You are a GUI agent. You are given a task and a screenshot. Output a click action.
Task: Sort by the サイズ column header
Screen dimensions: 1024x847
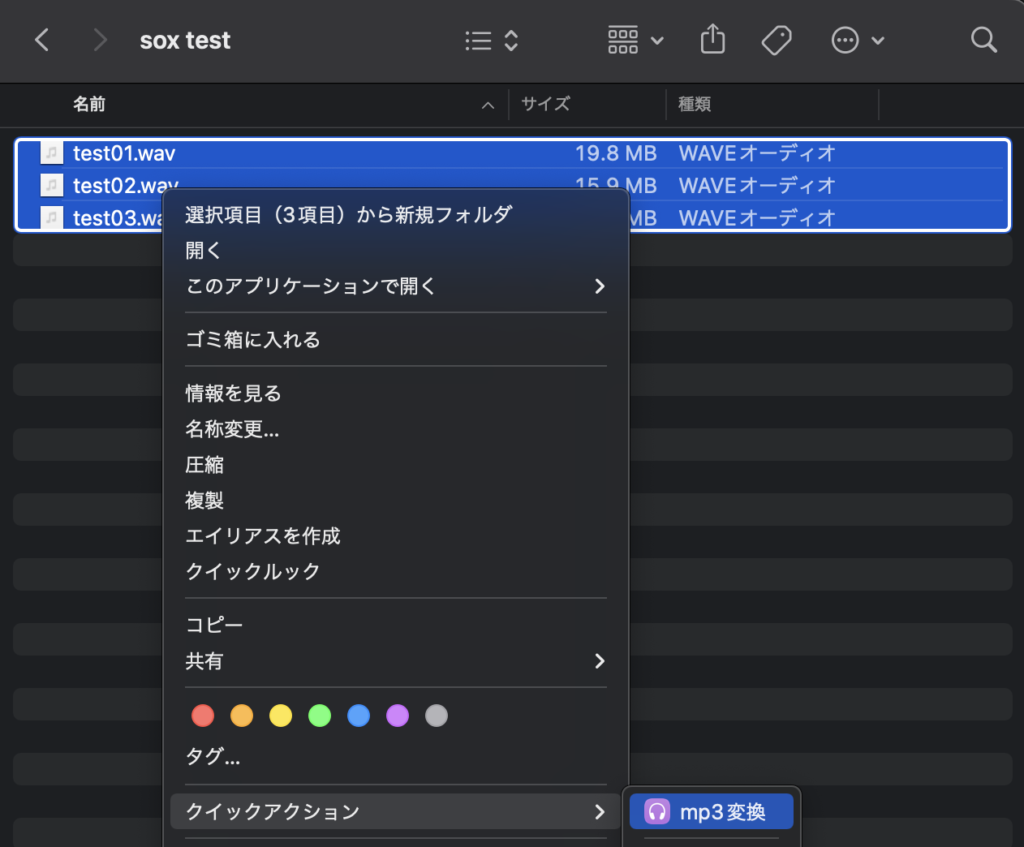pos(546,104)
